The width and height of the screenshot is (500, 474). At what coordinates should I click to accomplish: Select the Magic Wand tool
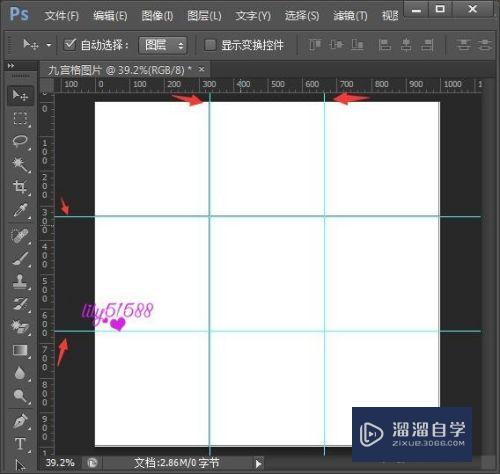pyautogui.click(x=20, y=164)
